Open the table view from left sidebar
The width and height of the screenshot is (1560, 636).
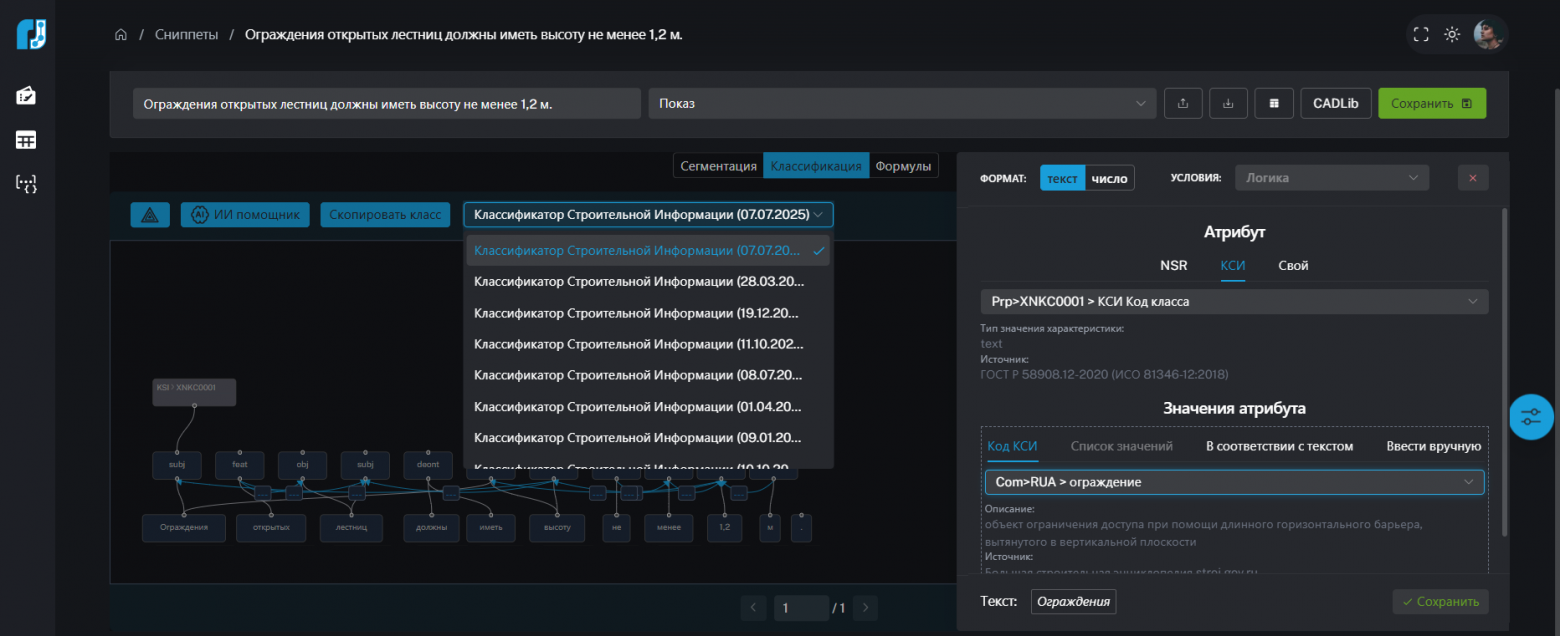26,140
